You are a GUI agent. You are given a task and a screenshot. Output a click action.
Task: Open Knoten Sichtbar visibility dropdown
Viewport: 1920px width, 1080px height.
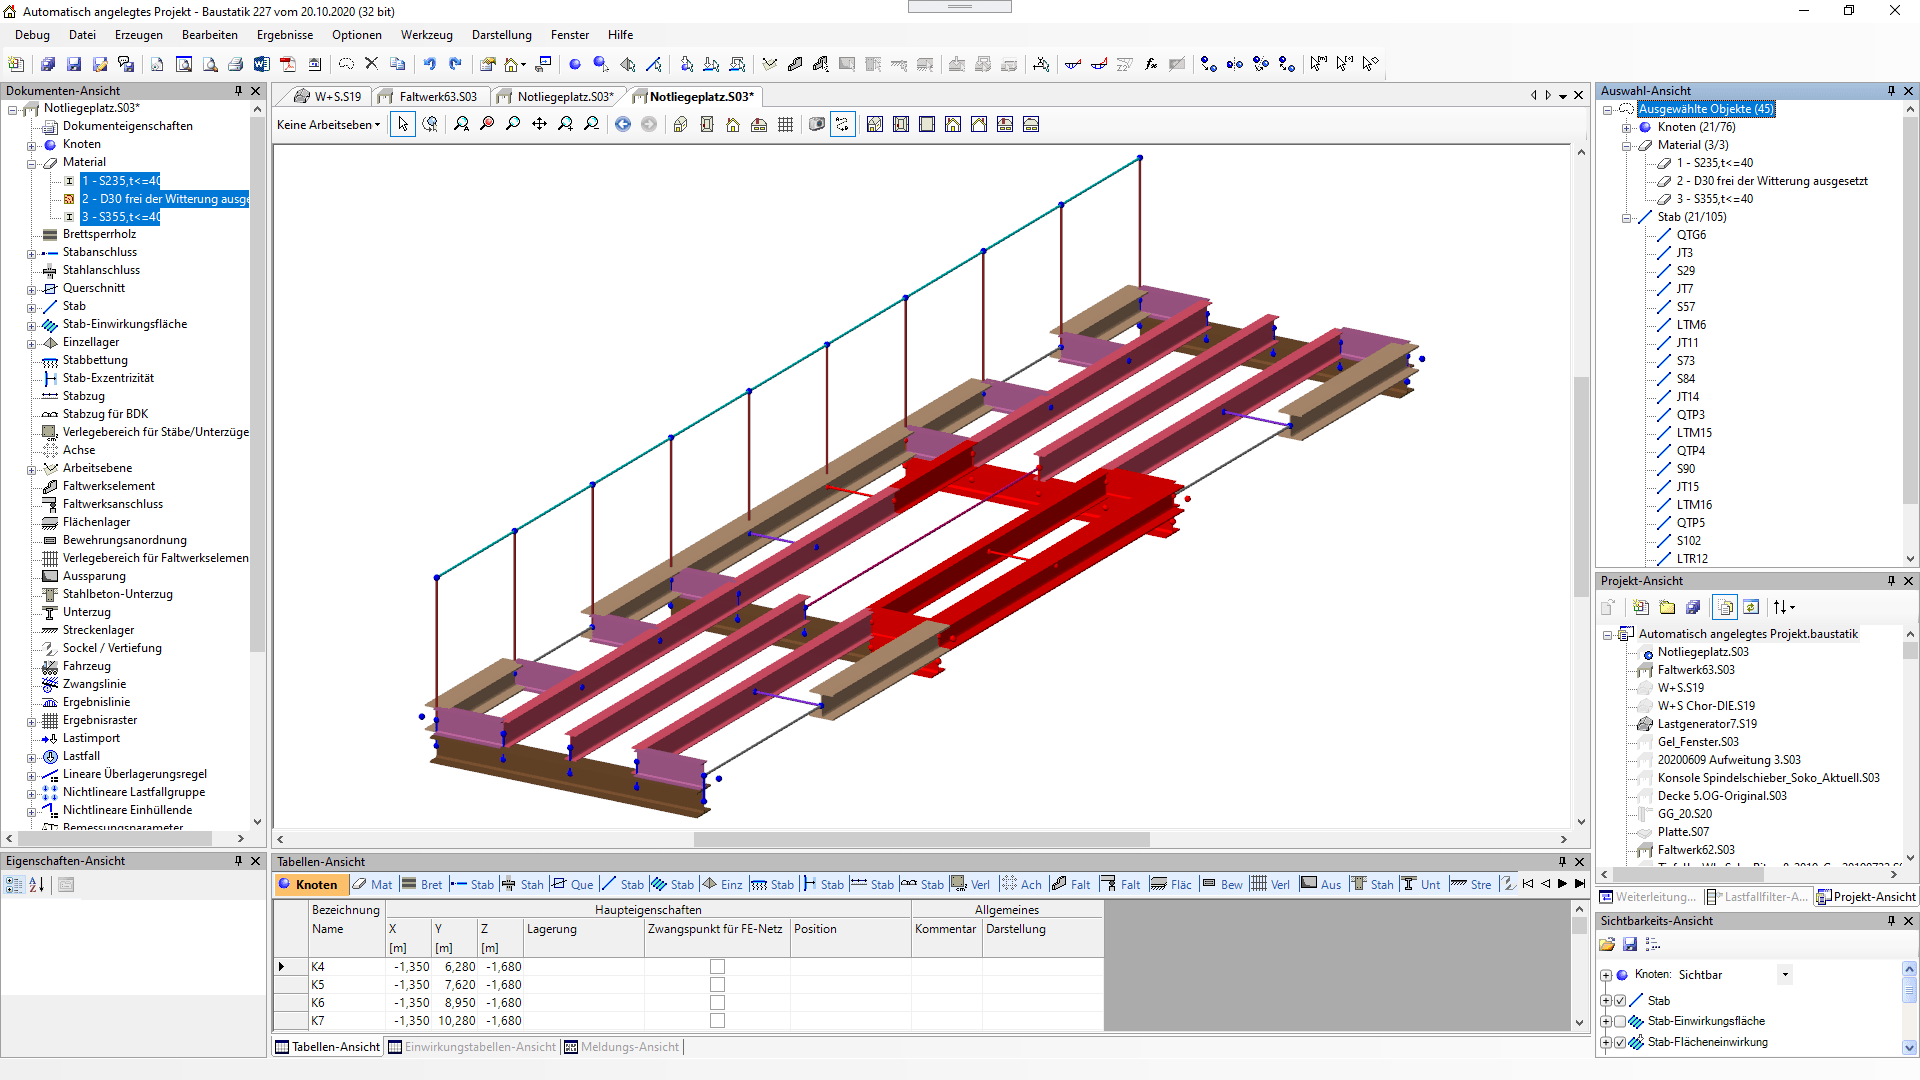(1785, 975)
